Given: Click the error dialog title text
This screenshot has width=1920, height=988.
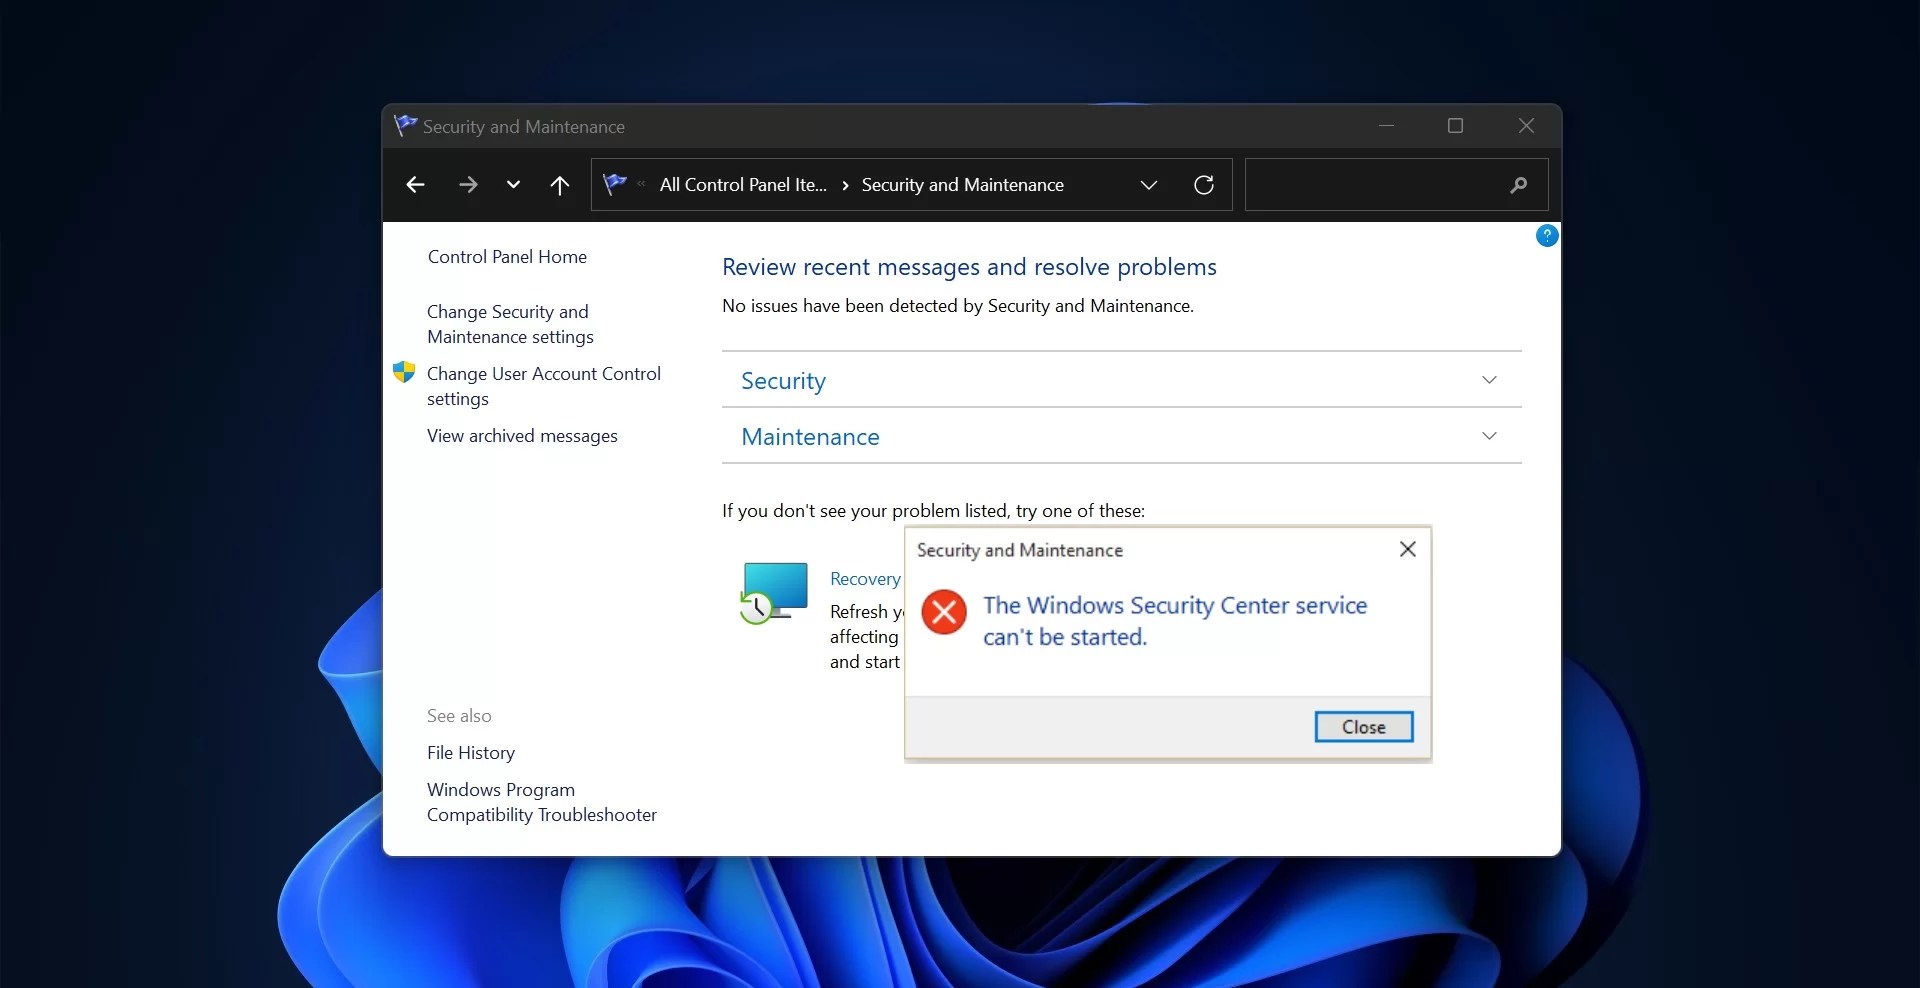Looking at the screenshot, I should tap(1020, 550).
